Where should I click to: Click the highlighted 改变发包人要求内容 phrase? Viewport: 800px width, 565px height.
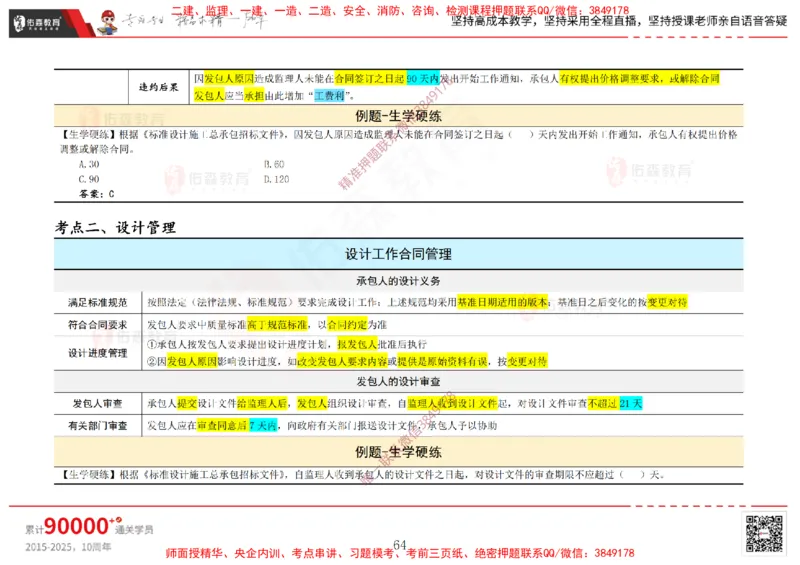[342, 361]
